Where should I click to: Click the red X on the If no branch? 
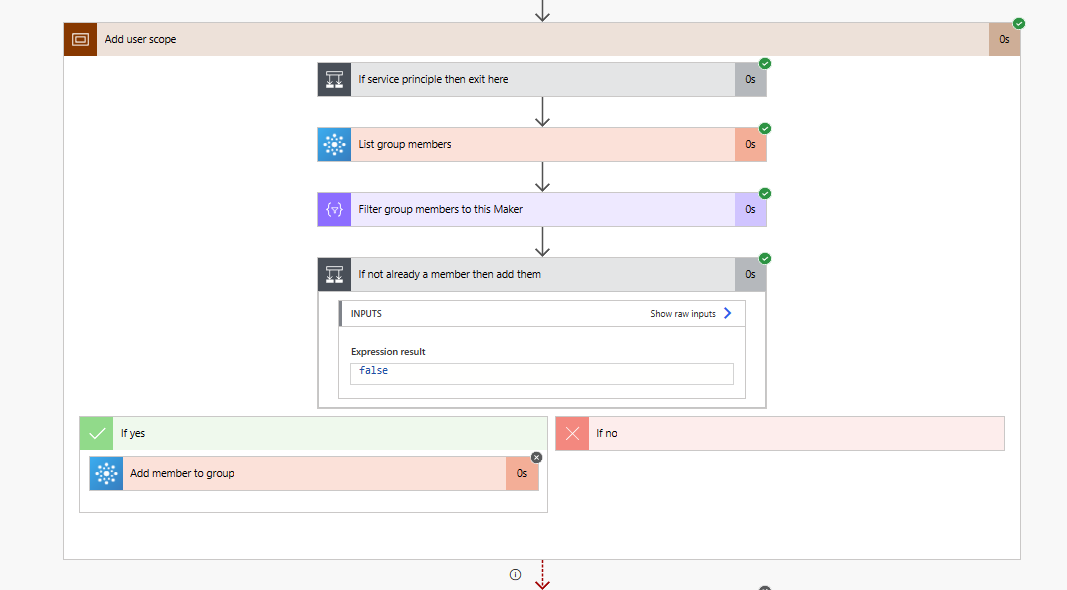(571, 433)
